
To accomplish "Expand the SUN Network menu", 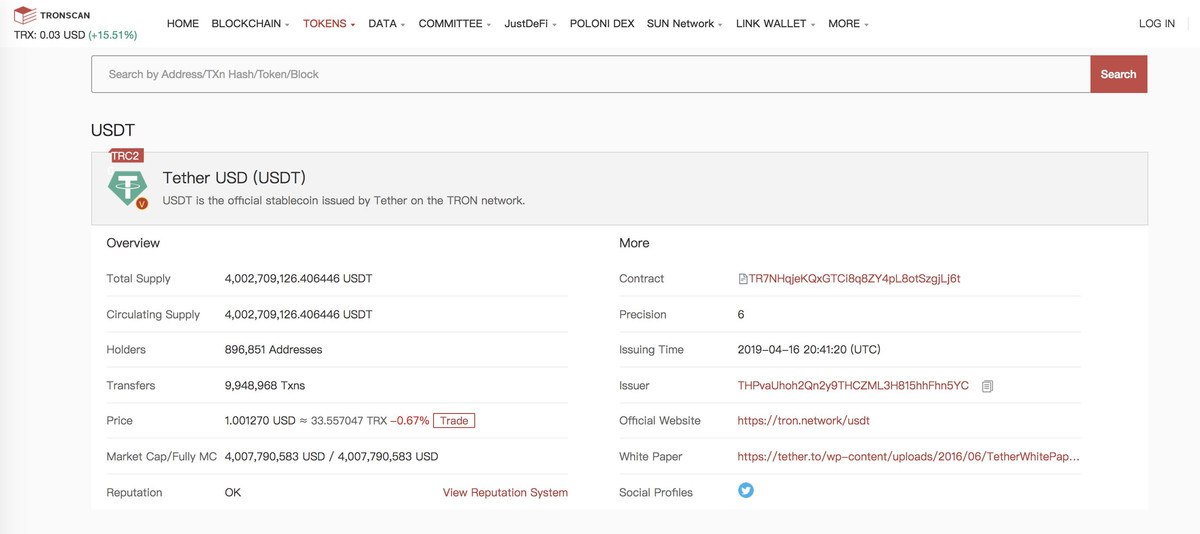I will (685, 23).
